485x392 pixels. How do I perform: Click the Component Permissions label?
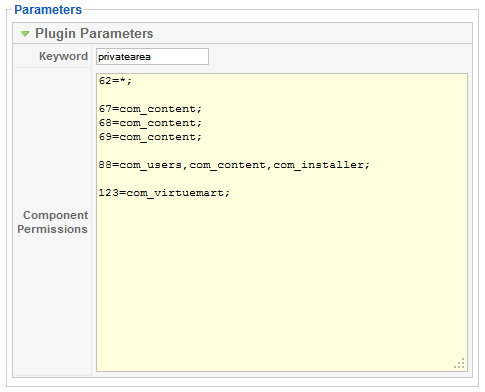pyautogui.click(x=53, y=222)
